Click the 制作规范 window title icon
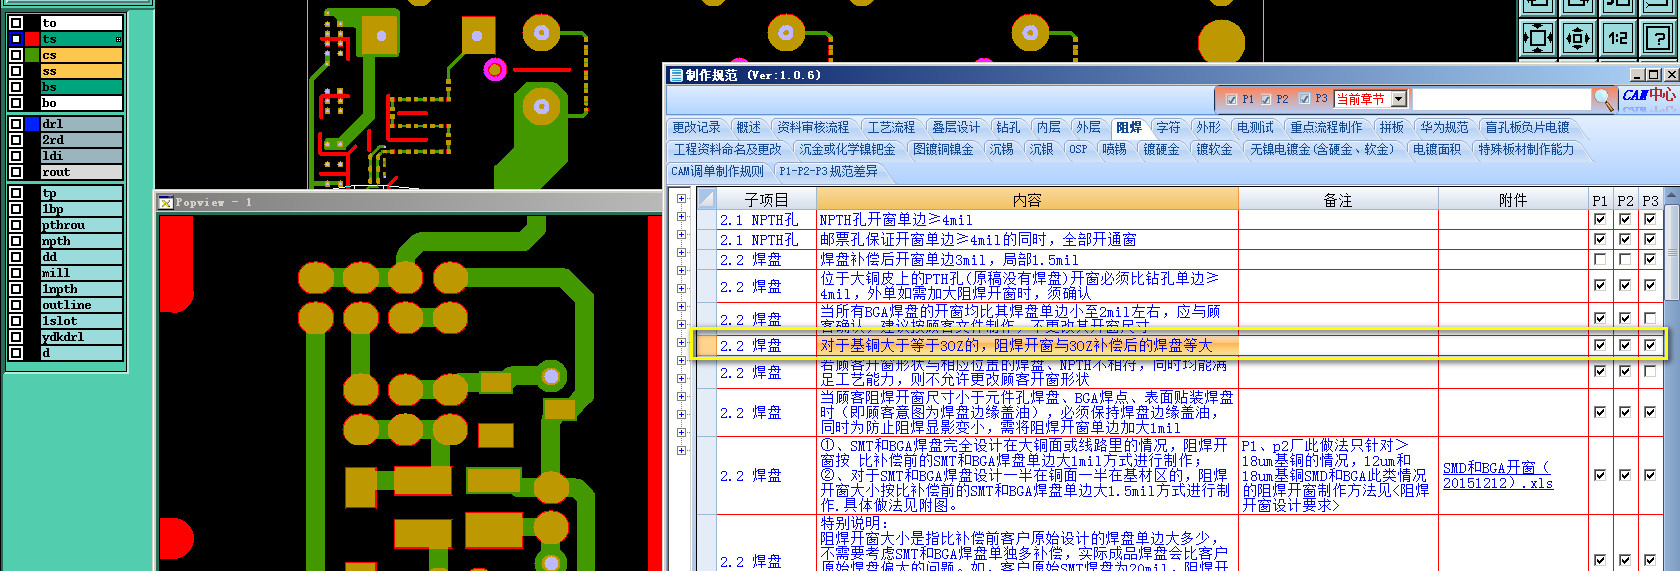1680x571 pixels. tap(676, 75)
